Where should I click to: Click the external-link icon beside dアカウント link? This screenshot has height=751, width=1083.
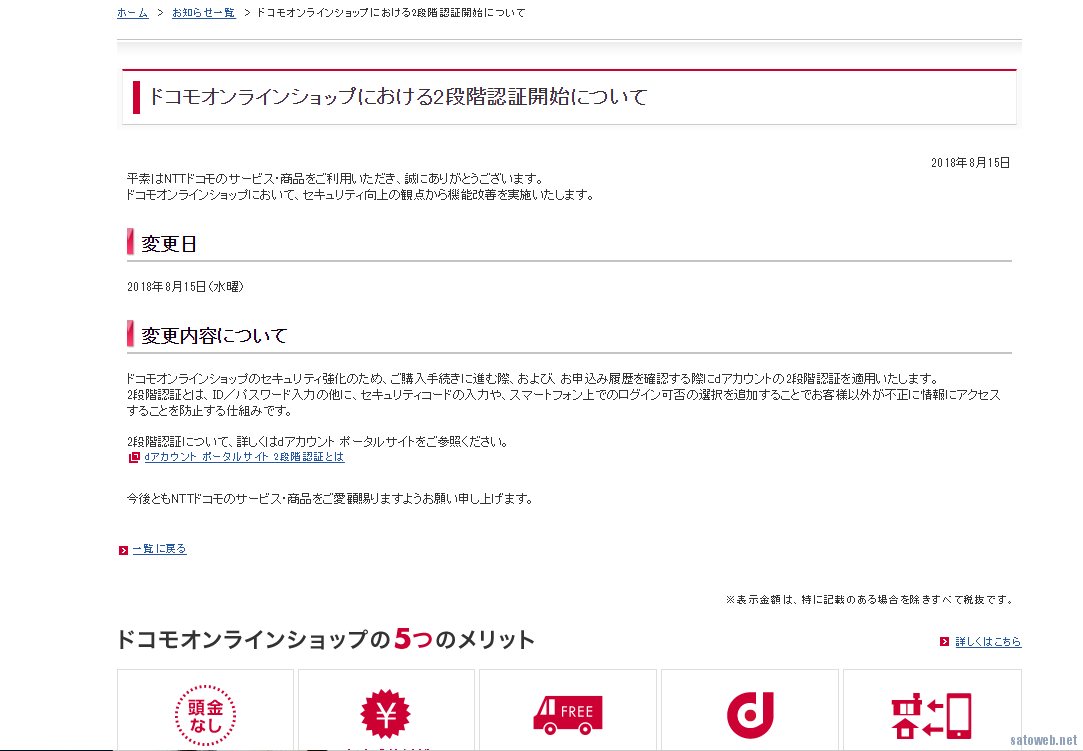[x=134, y=457]
